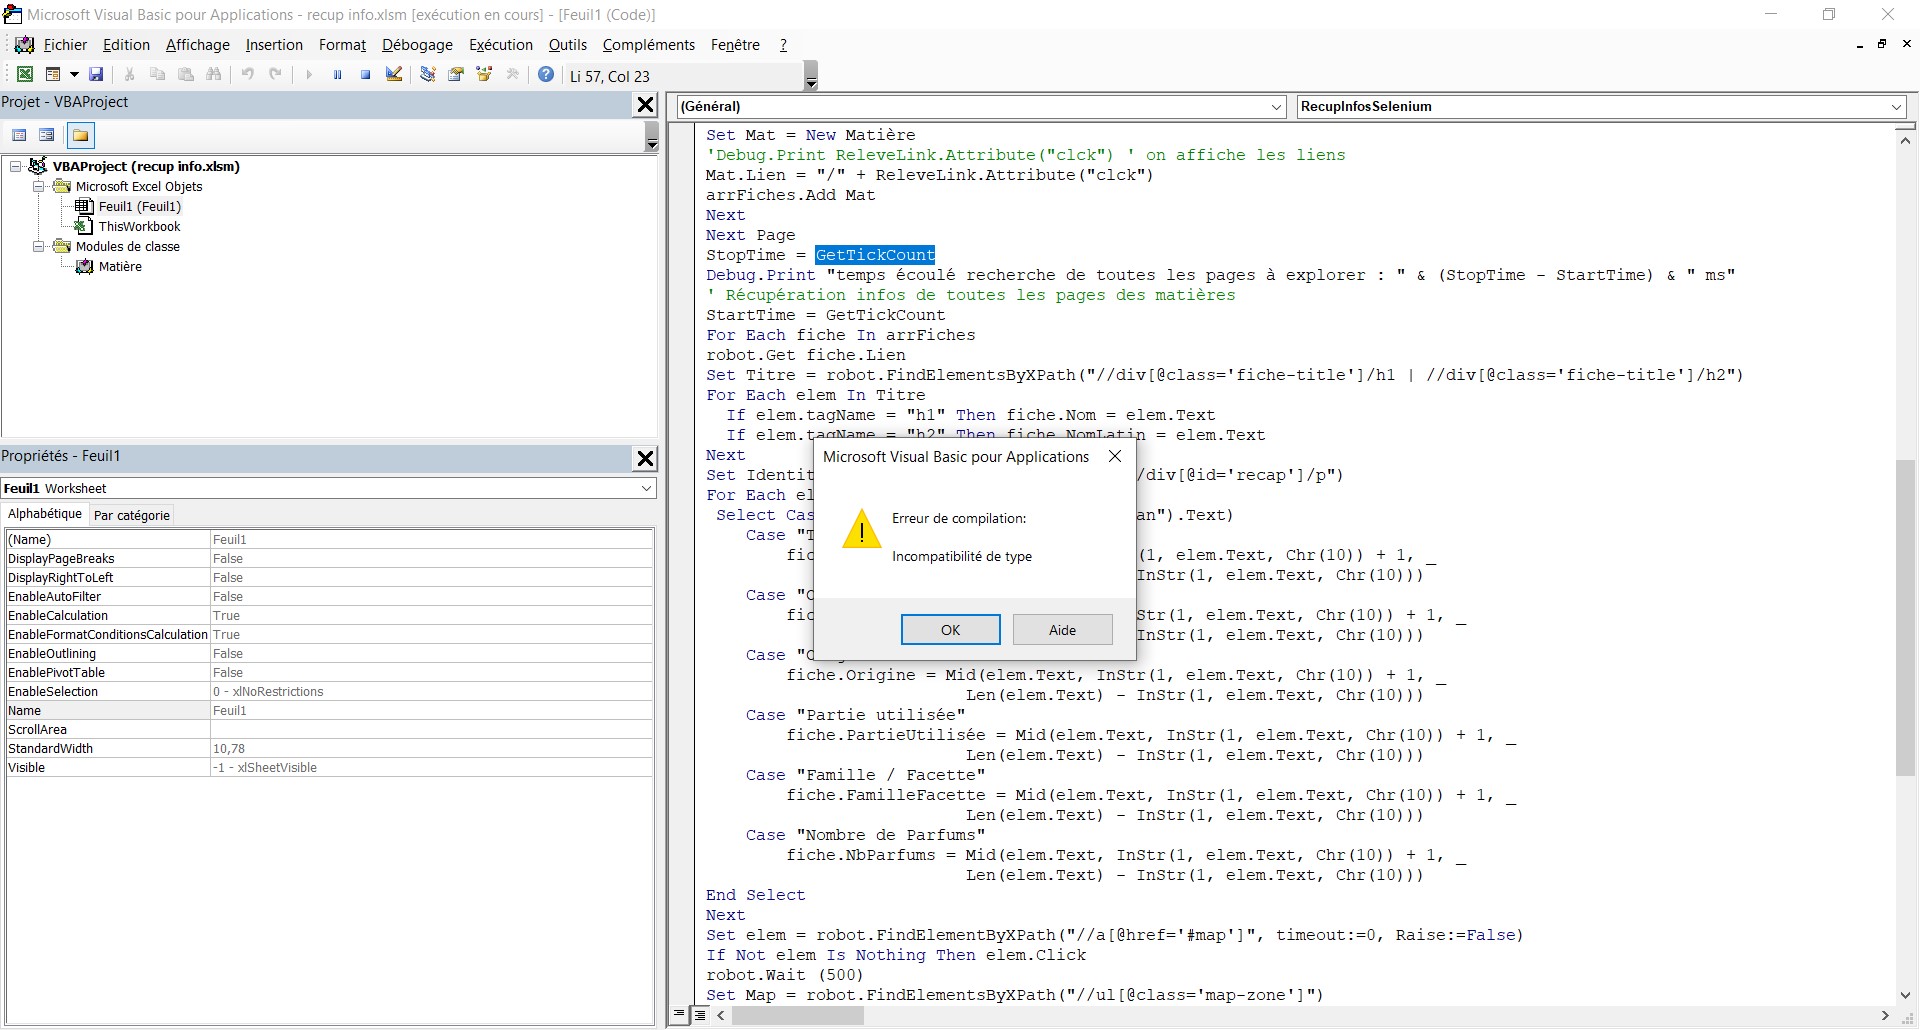Open the Fichier menu

[65, 45]
